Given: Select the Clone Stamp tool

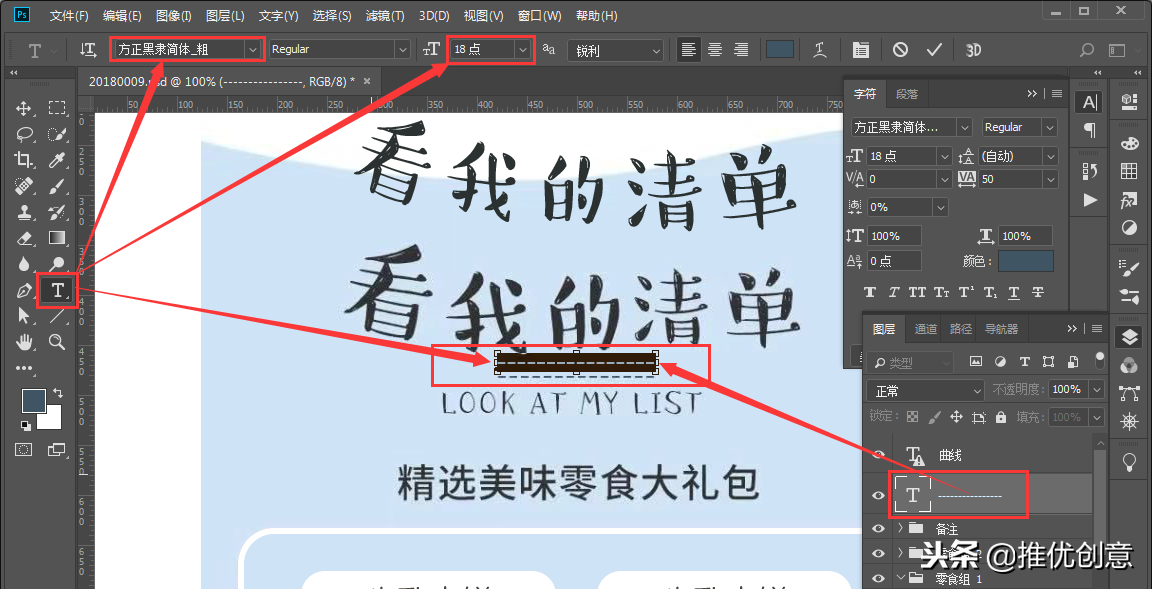Looking at the screenshot, I should pos(24,212).
